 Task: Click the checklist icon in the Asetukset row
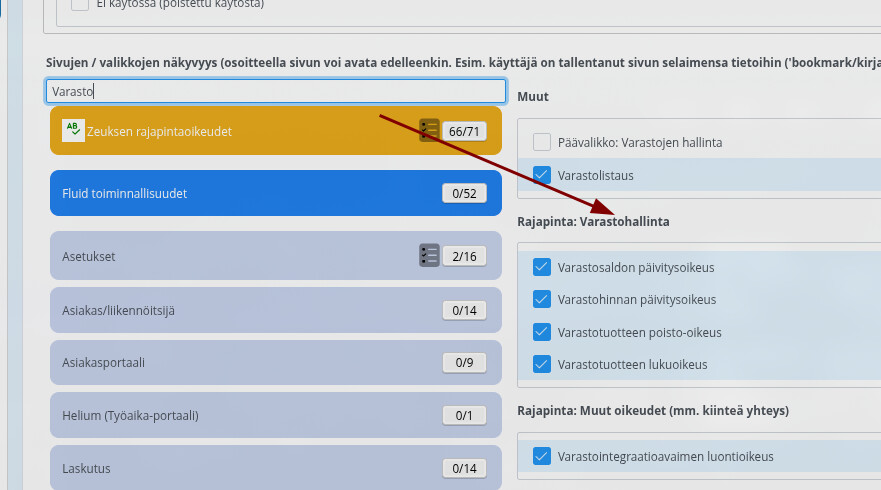(x=429, y=256)
